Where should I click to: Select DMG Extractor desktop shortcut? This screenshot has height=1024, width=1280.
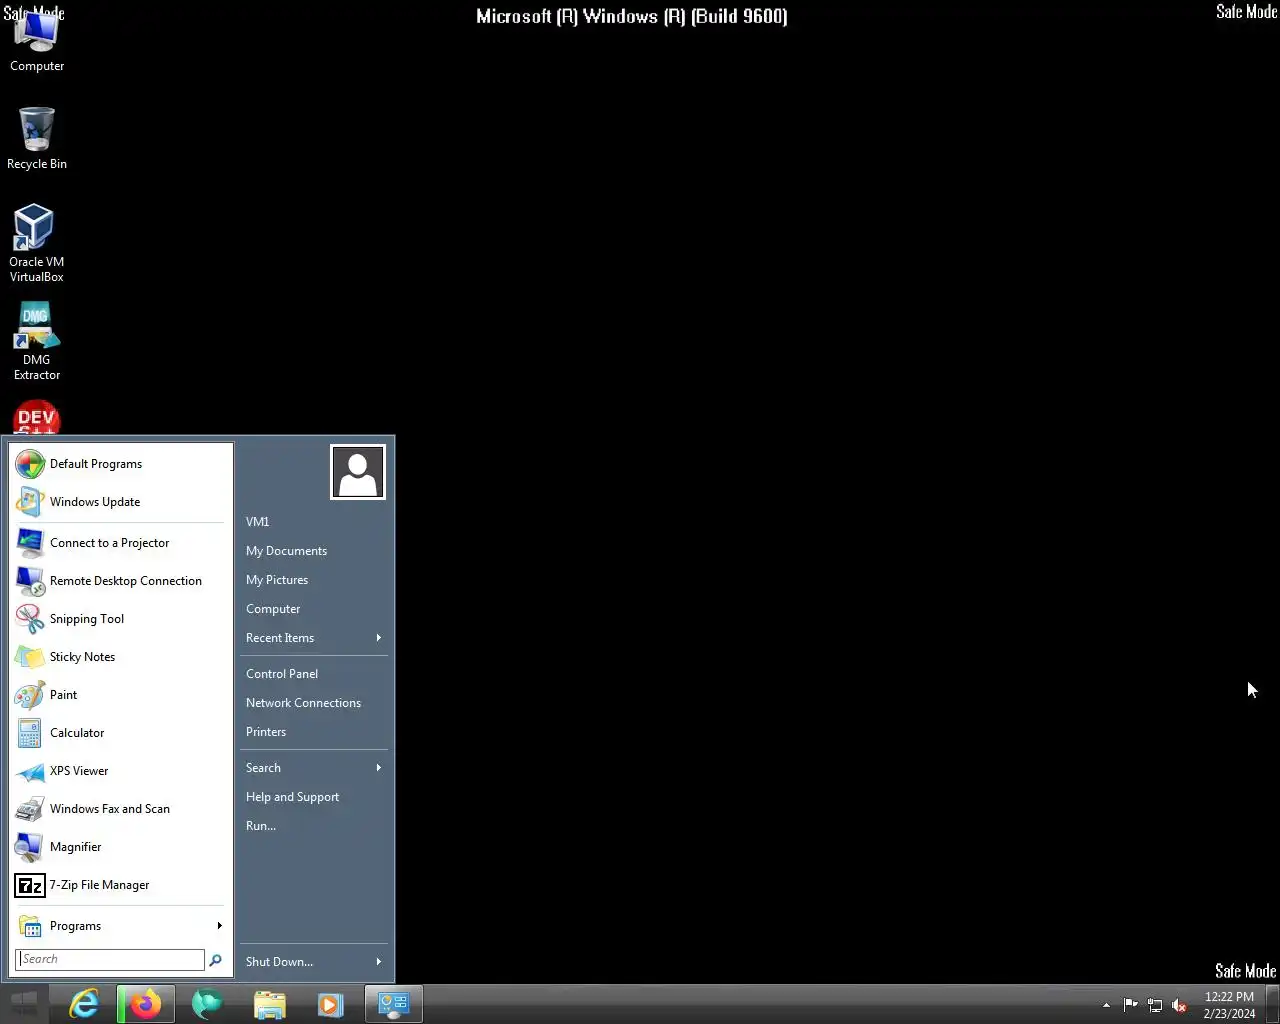tap(37, 341)
